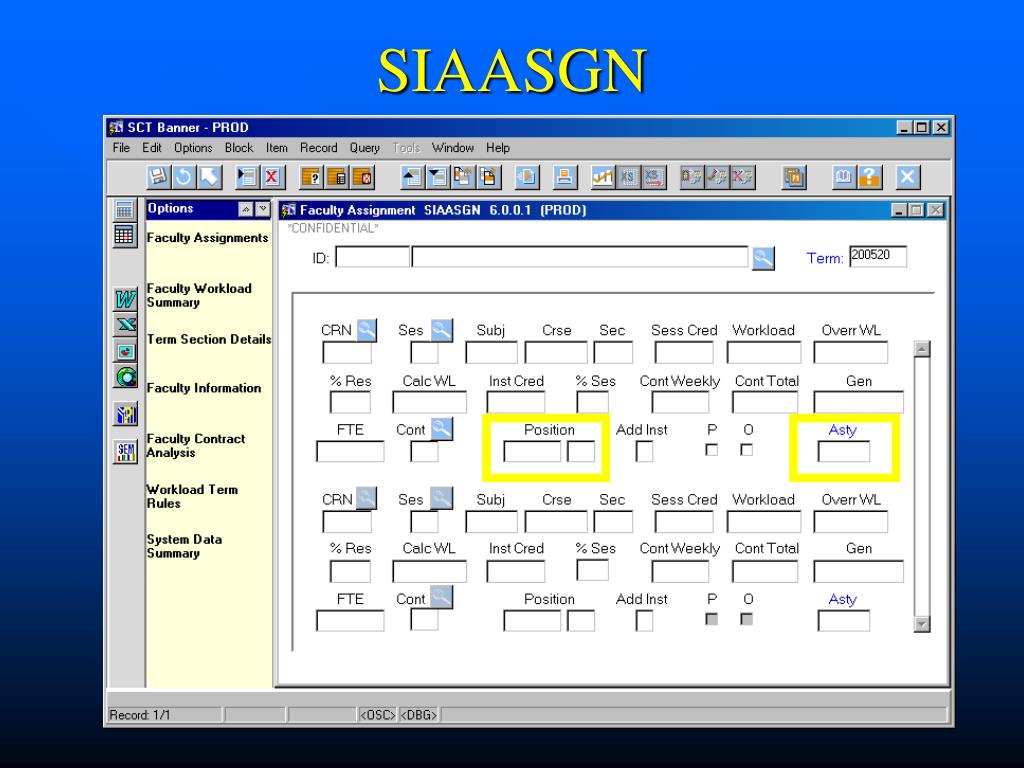Click the first record's Subj field
This screenshot has width=1024, height=768.
click(x=491, y=353)
